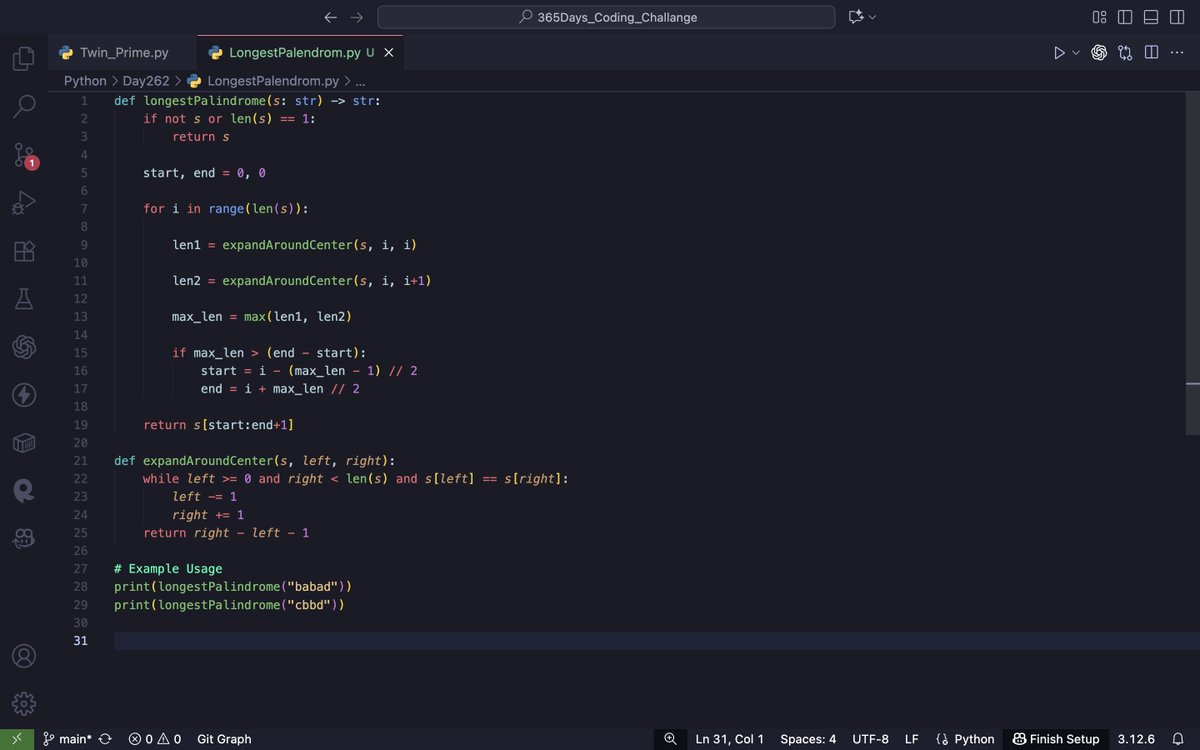Open notifications bell in status bar
The width and height of the screenshot is (1200, 750).
click(1179, 739)
